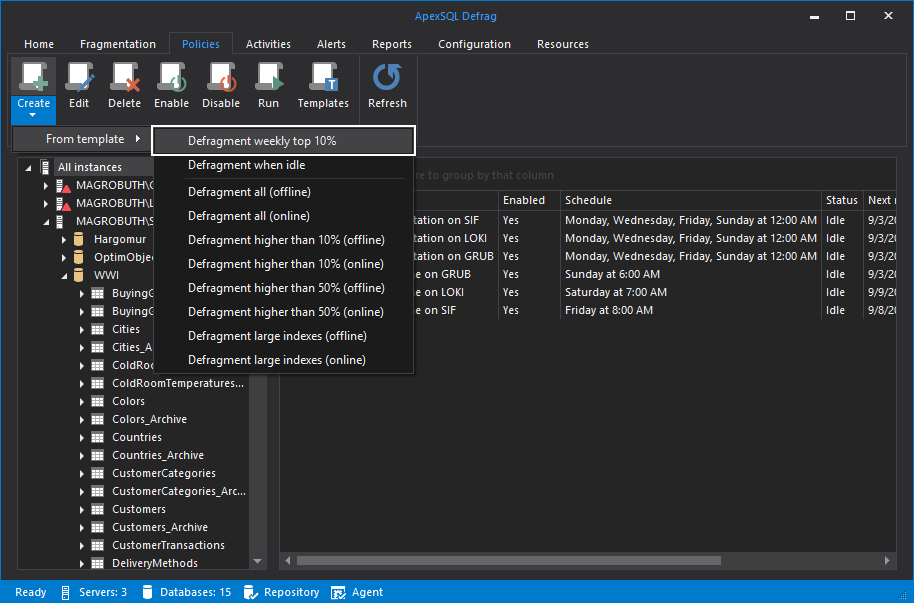Click the Agent status icon

(x=338, y=593)
